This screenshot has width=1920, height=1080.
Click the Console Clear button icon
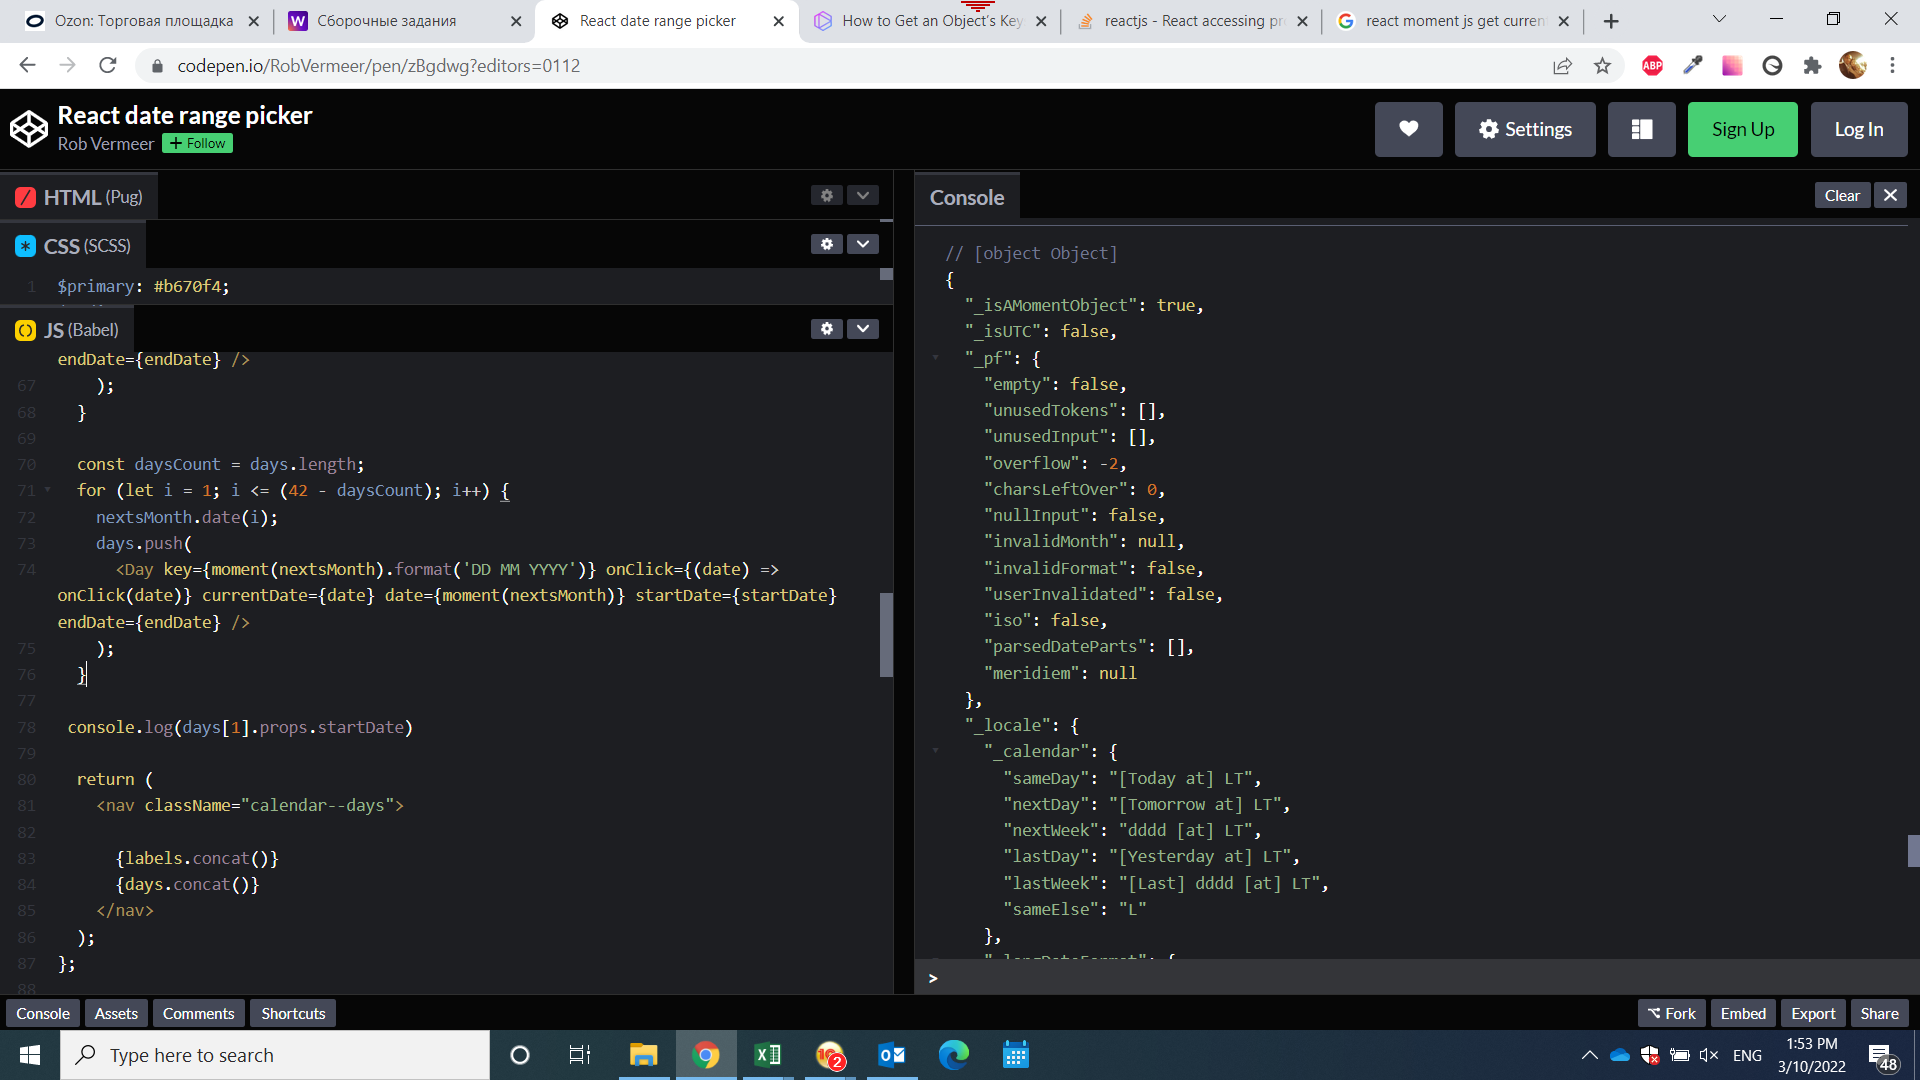[1841, 195]
